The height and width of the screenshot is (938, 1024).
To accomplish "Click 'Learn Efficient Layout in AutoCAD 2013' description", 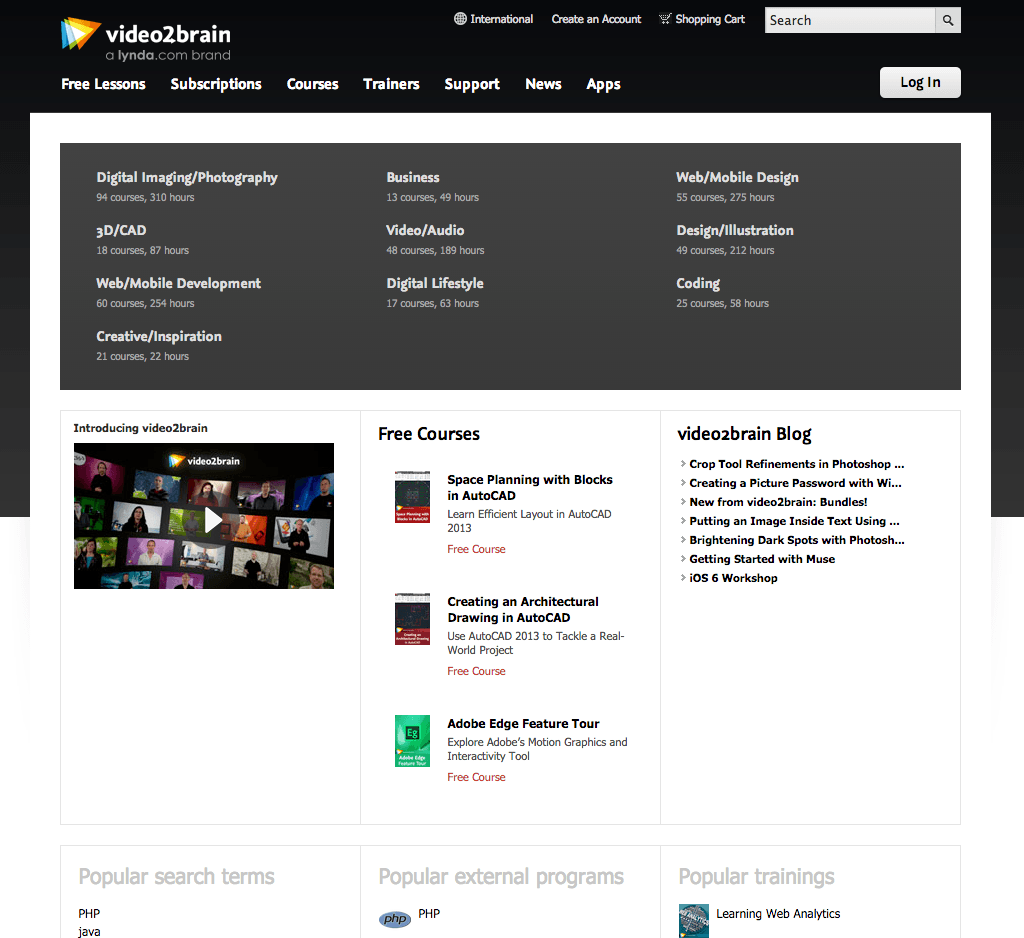I will (x=529, y=521).
